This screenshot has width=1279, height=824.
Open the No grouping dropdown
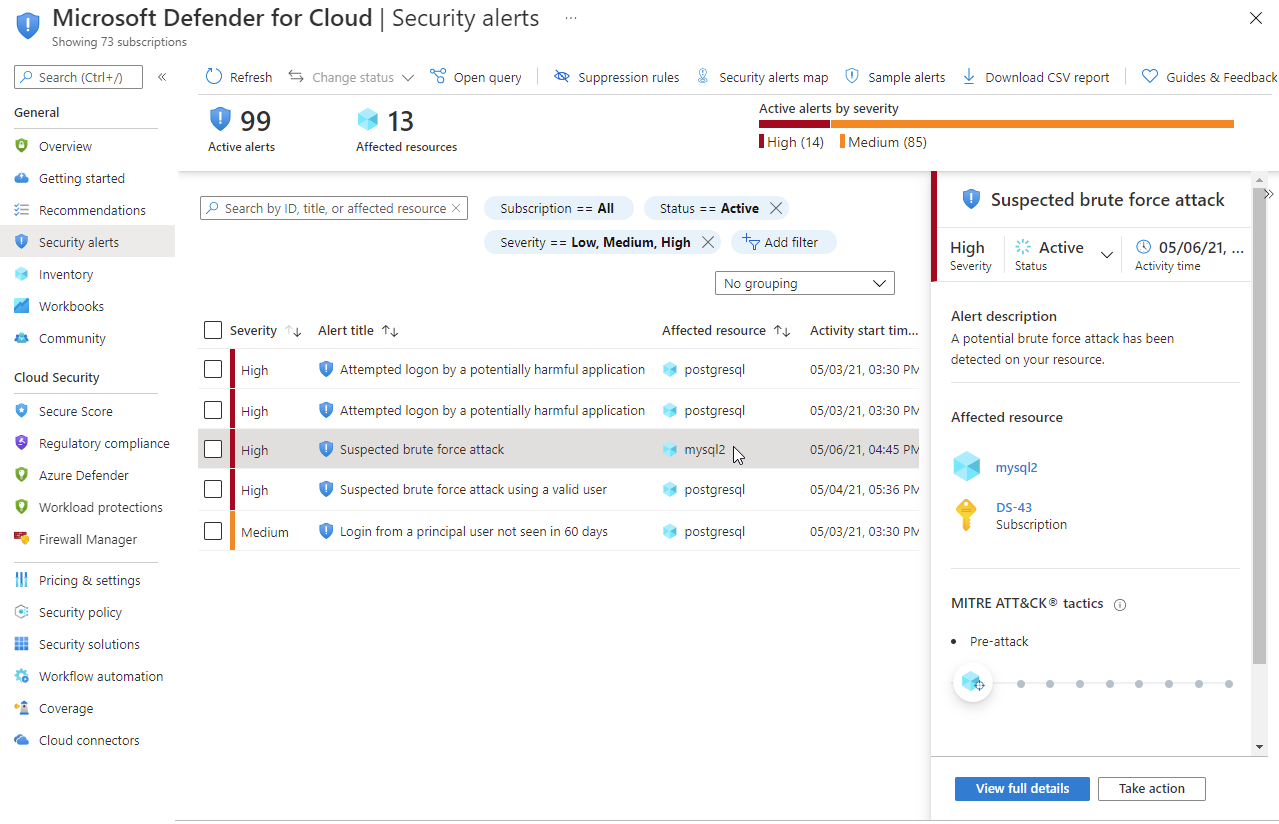click(x=805, y=283)
